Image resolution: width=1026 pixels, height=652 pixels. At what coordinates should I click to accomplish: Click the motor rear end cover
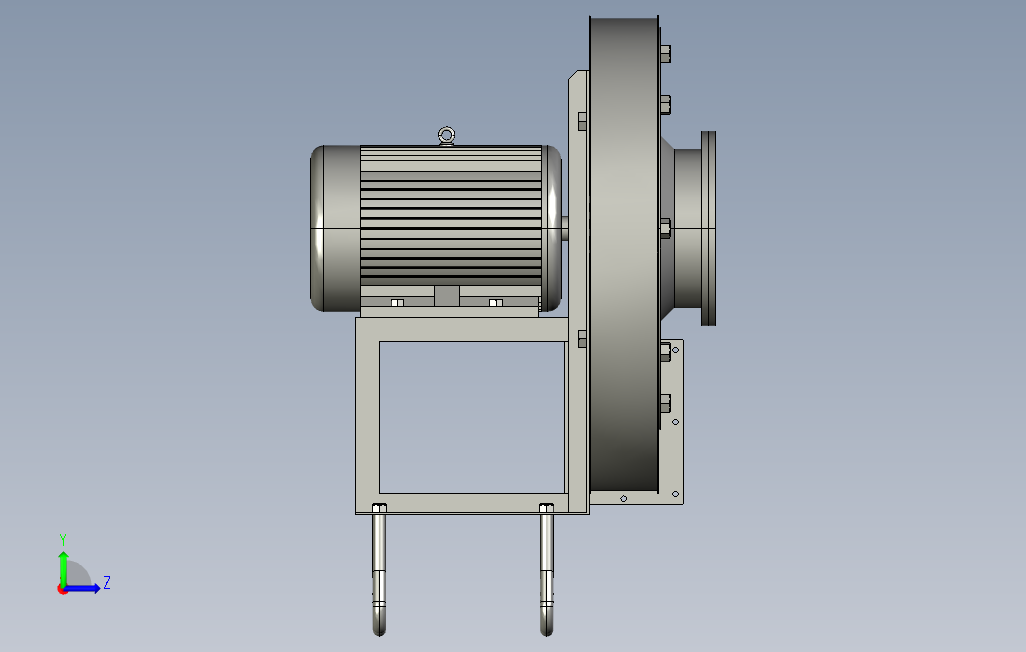pyautogui.click(x=335, y=228)
